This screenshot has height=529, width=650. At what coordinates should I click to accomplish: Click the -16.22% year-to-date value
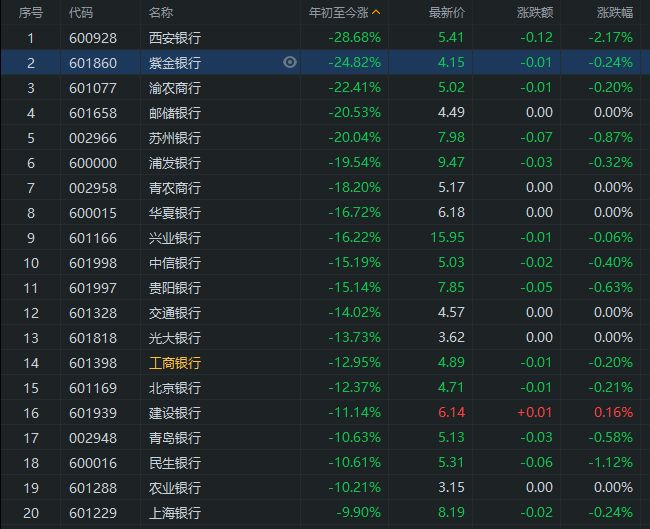354,237
